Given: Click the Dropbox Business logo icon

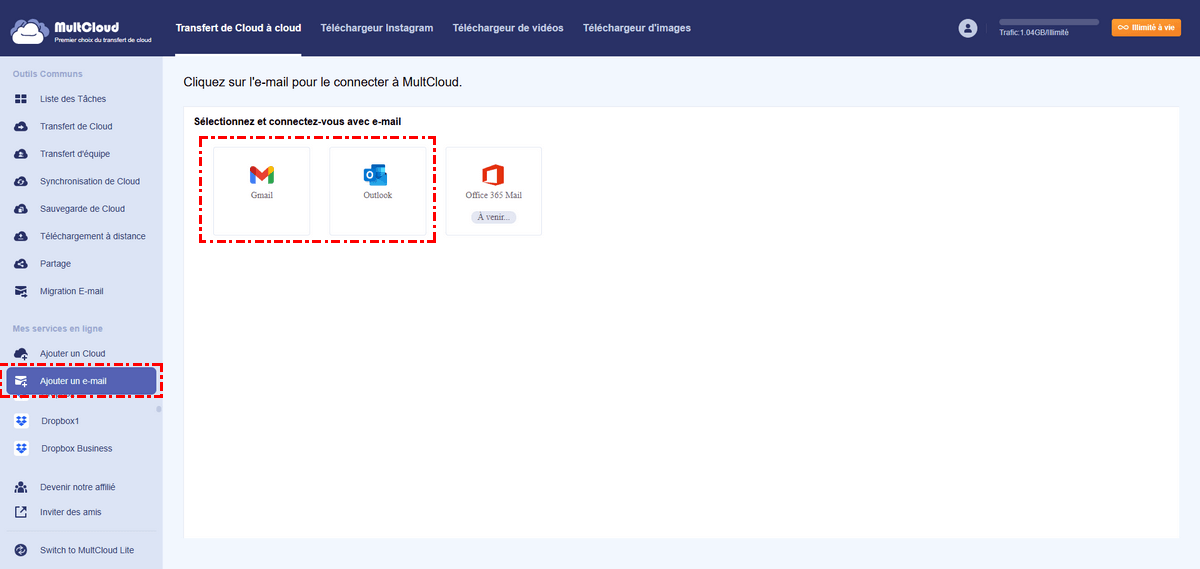Looking at the screenshot, I should point(21,449).
